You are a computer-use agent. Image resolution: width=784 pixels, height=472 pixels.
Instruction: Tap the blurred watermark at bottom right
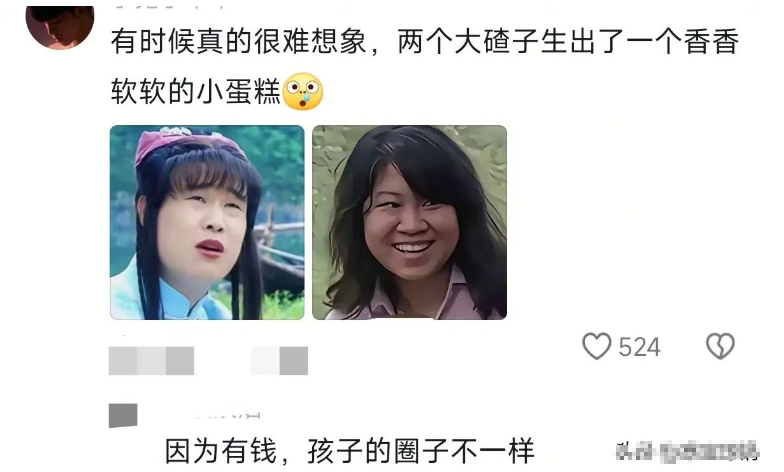point(688,452)
